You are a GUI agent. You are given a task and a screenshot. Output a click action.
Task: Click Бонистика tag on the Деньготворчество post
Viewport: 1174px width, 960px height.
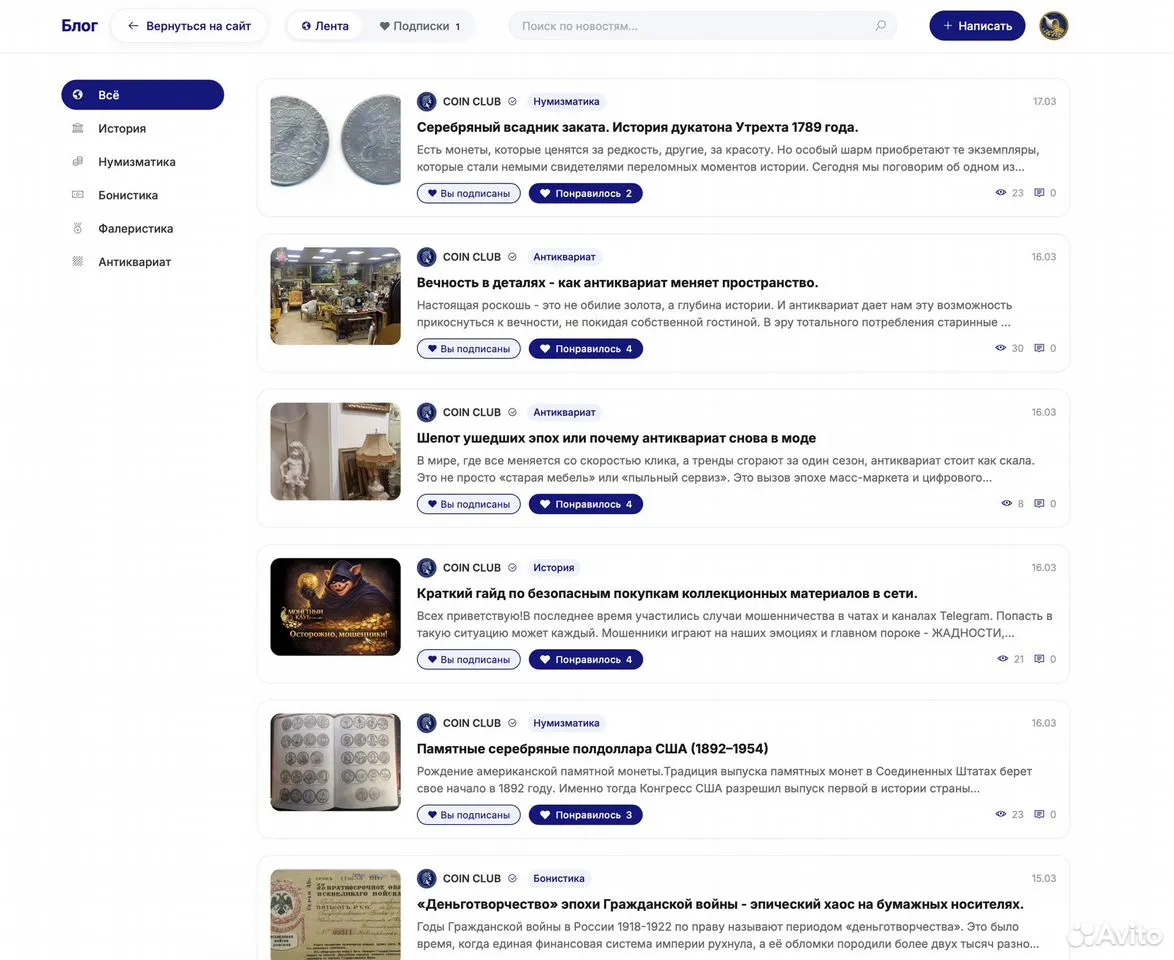tap(559, 878)
